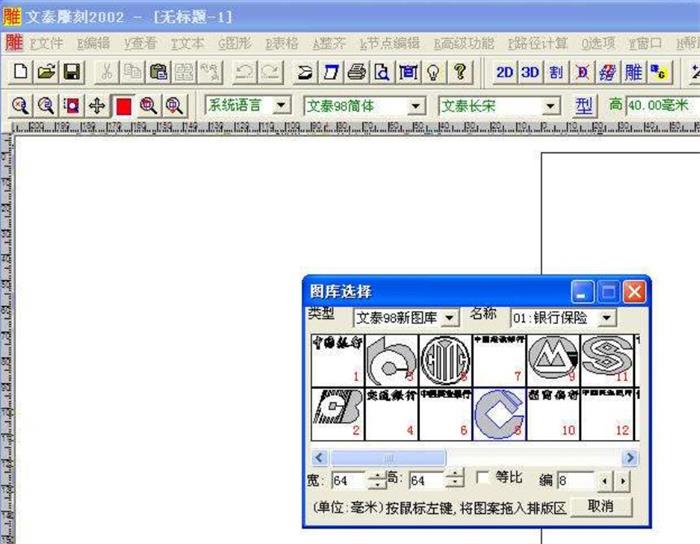This screenshot has height=544, width=700.
Task: Select the S-shaped logo thumbnail 11
Action: [607, 360]
